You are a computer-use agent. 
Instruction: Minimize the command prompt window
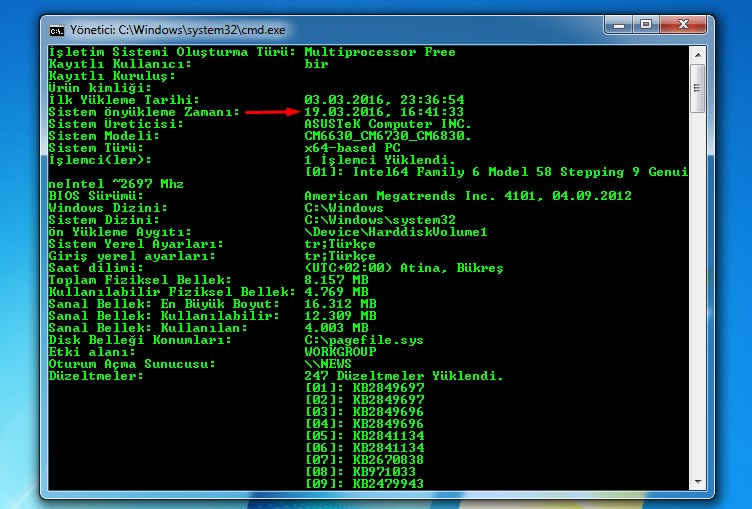618,25
